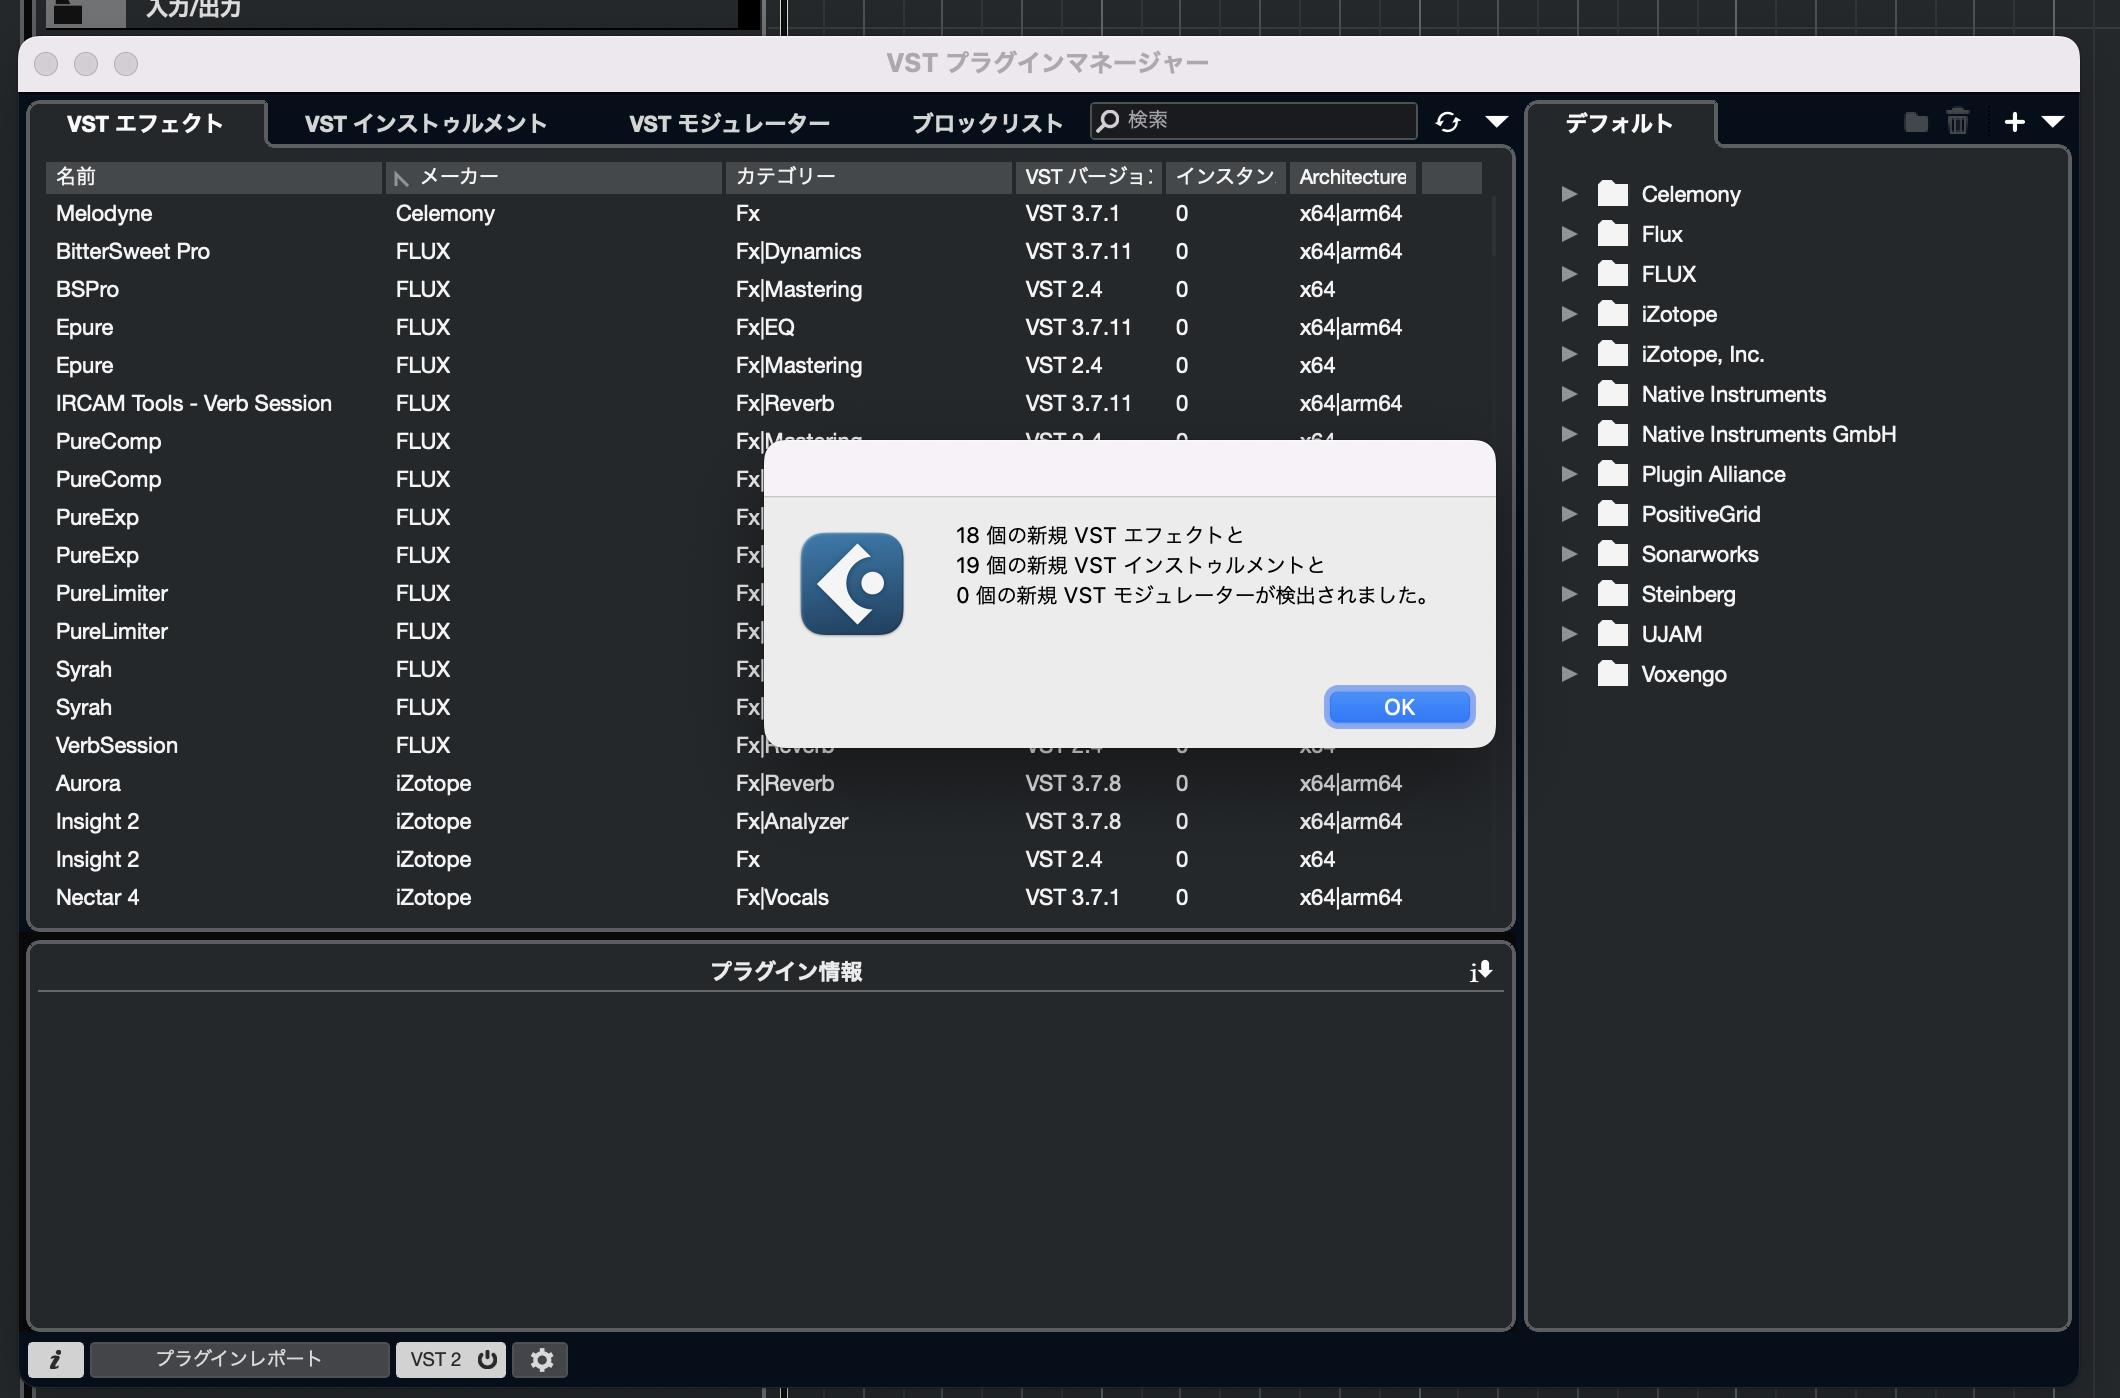This screenshot has height=1398, width=2120.
Task: Click Fx|EQ category cell of Epure
Action: pos(765,327)
